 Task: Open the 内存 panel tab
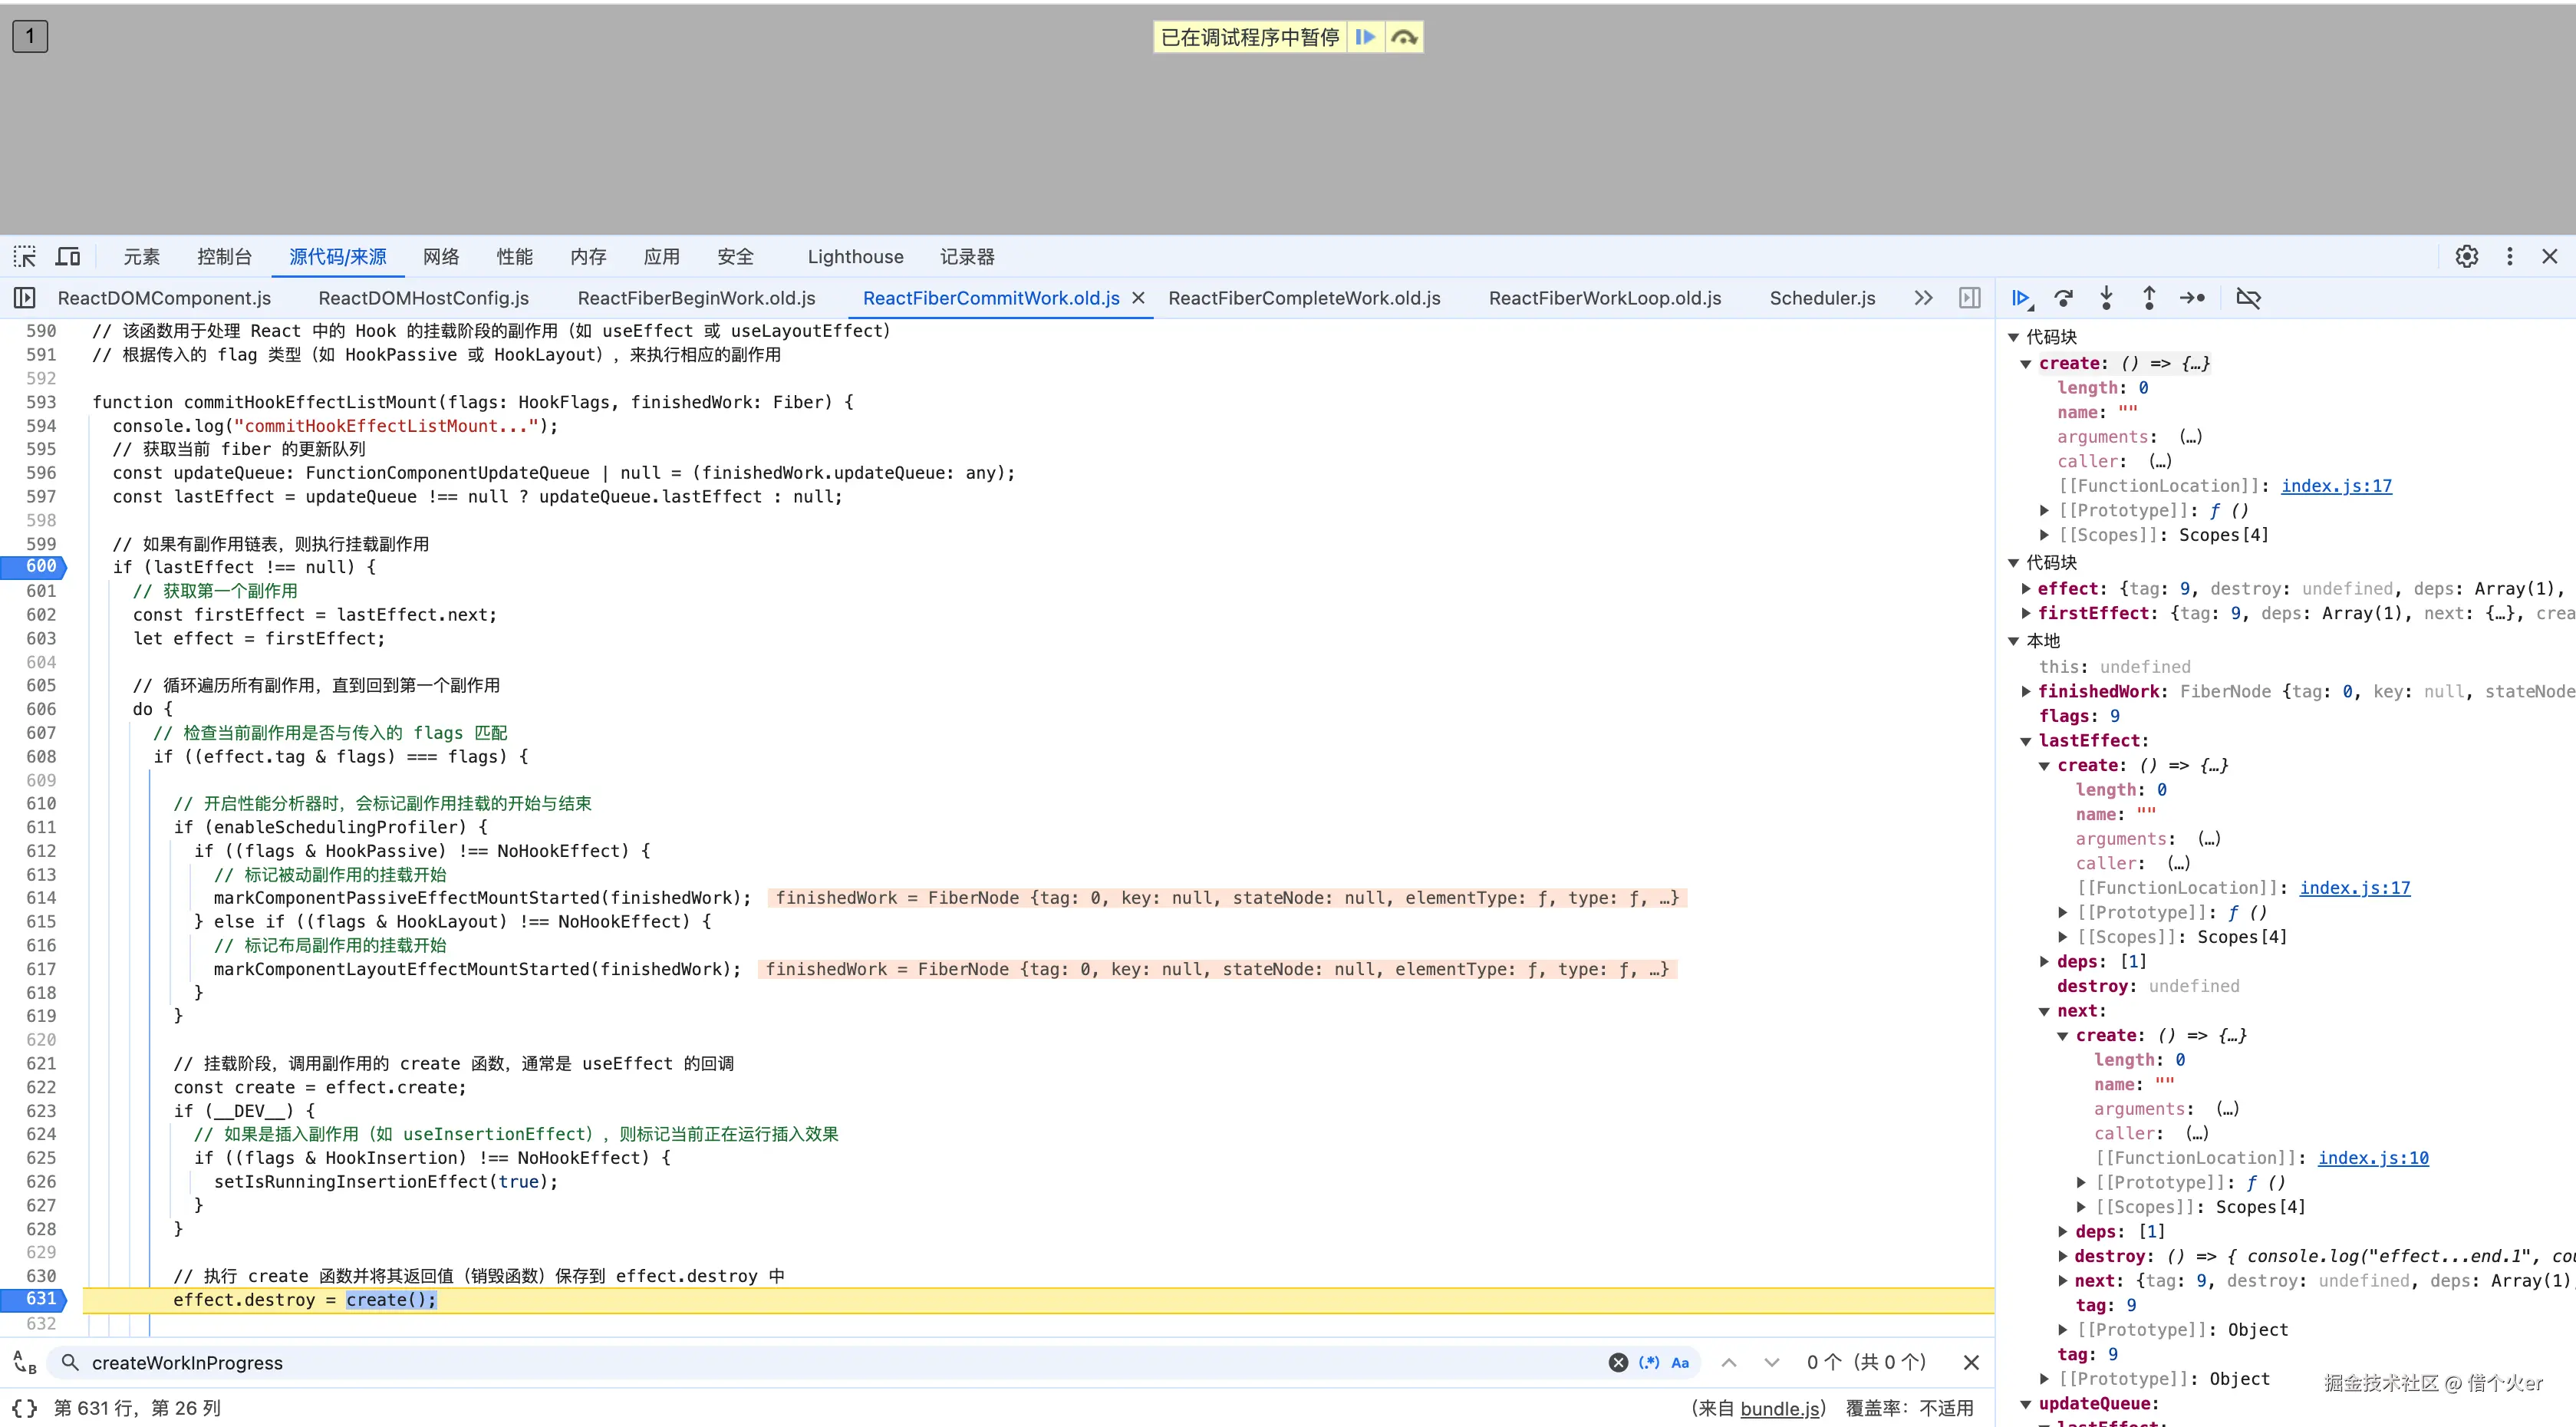point(588,257)
